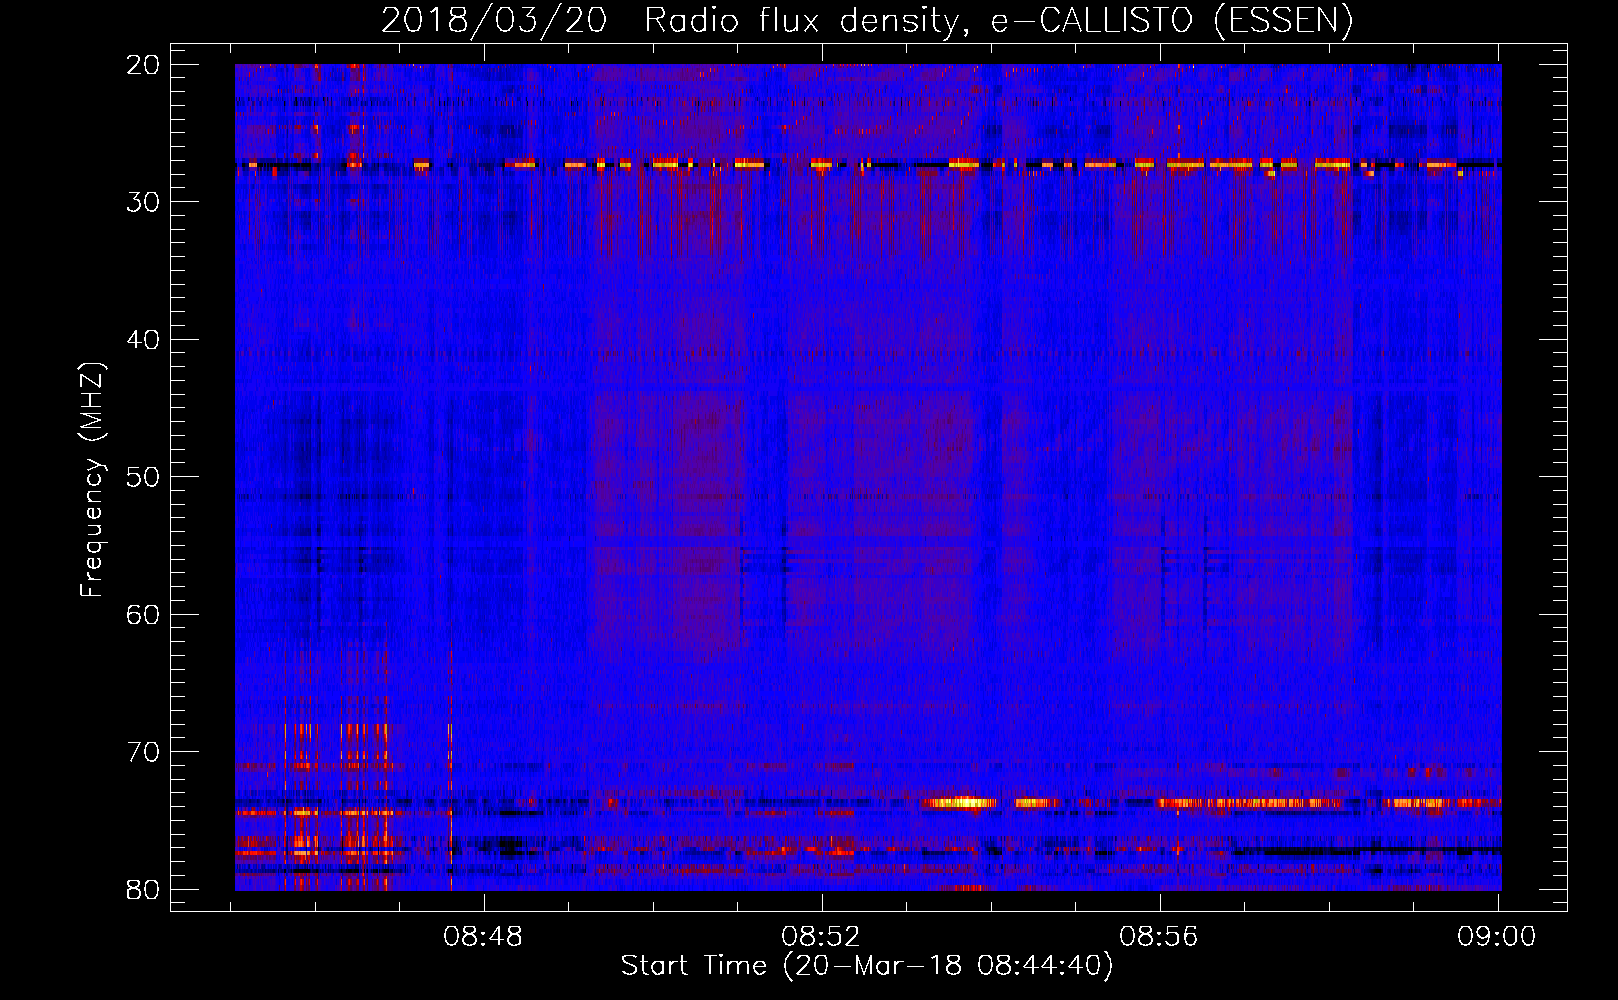Click the frequency tick label 70
The height and width of the screenshot is (1000, 1618).
(x=143, y=752)
